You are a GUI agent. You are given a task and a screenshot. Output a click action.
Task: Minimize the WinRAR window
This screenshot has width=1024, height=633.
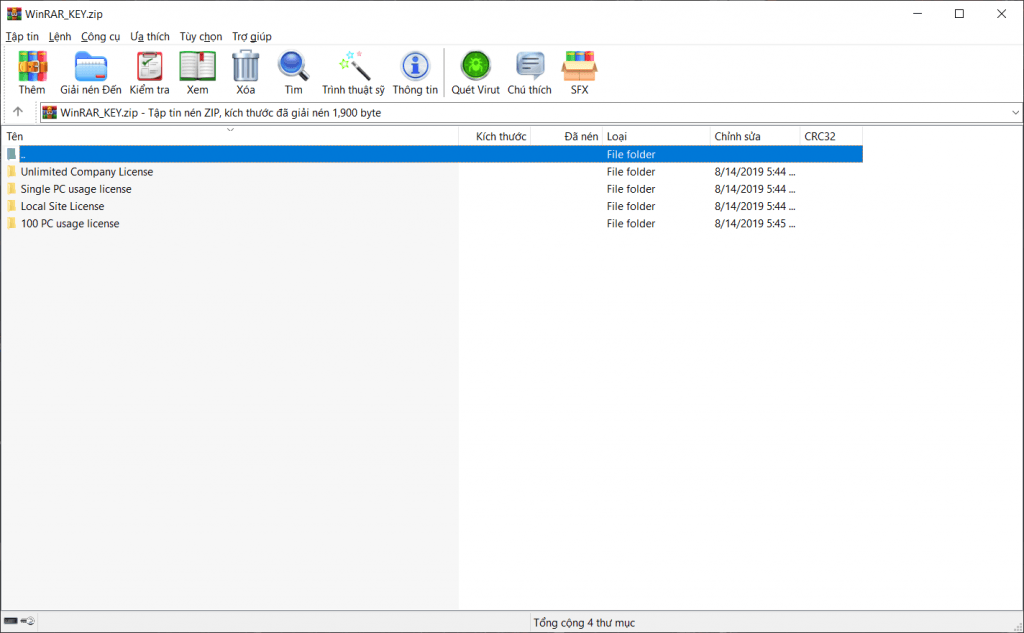(917, 14)
